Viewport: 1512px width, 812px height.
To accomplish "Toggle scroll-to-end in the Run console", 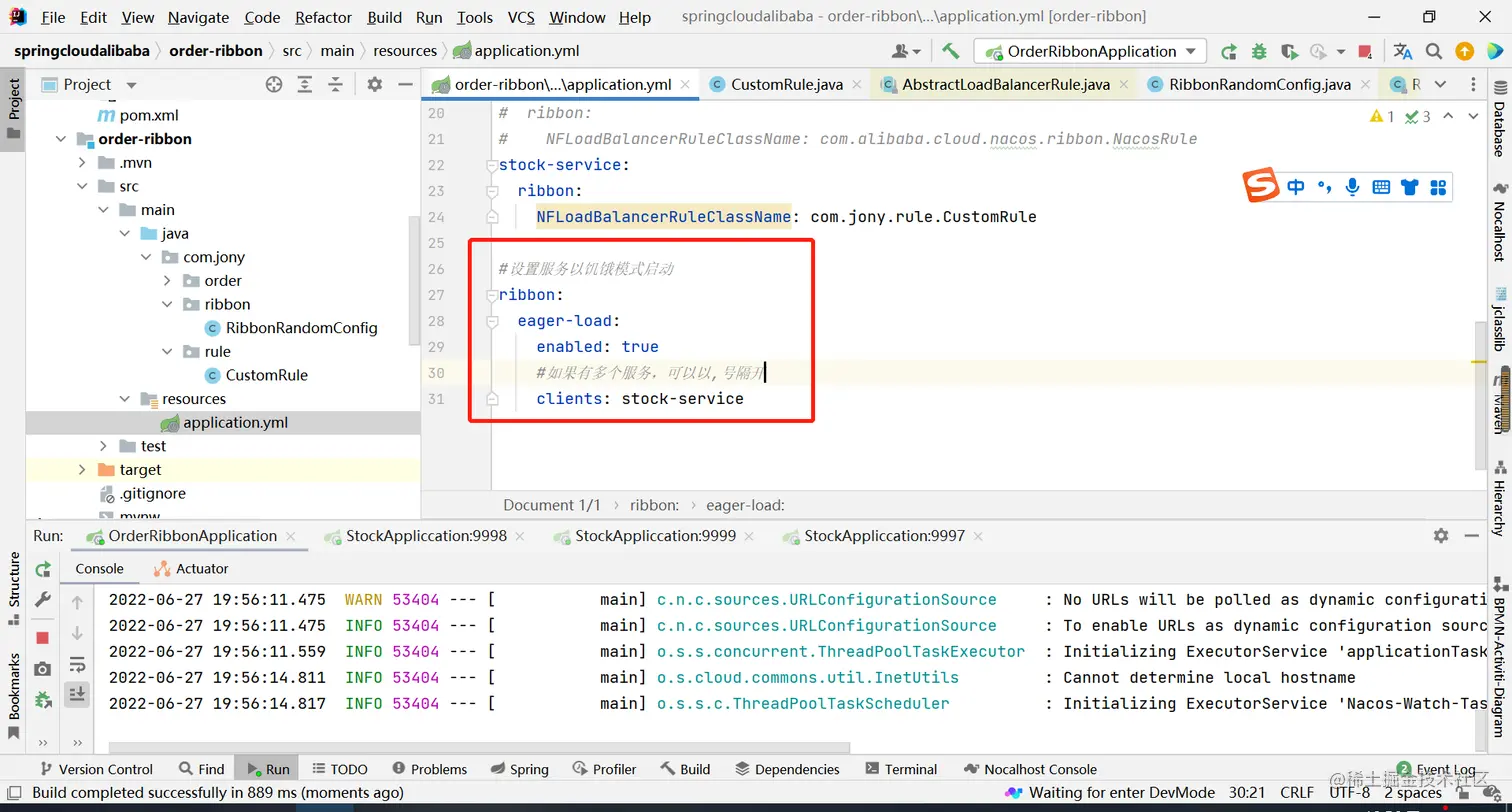I will 77,694.
